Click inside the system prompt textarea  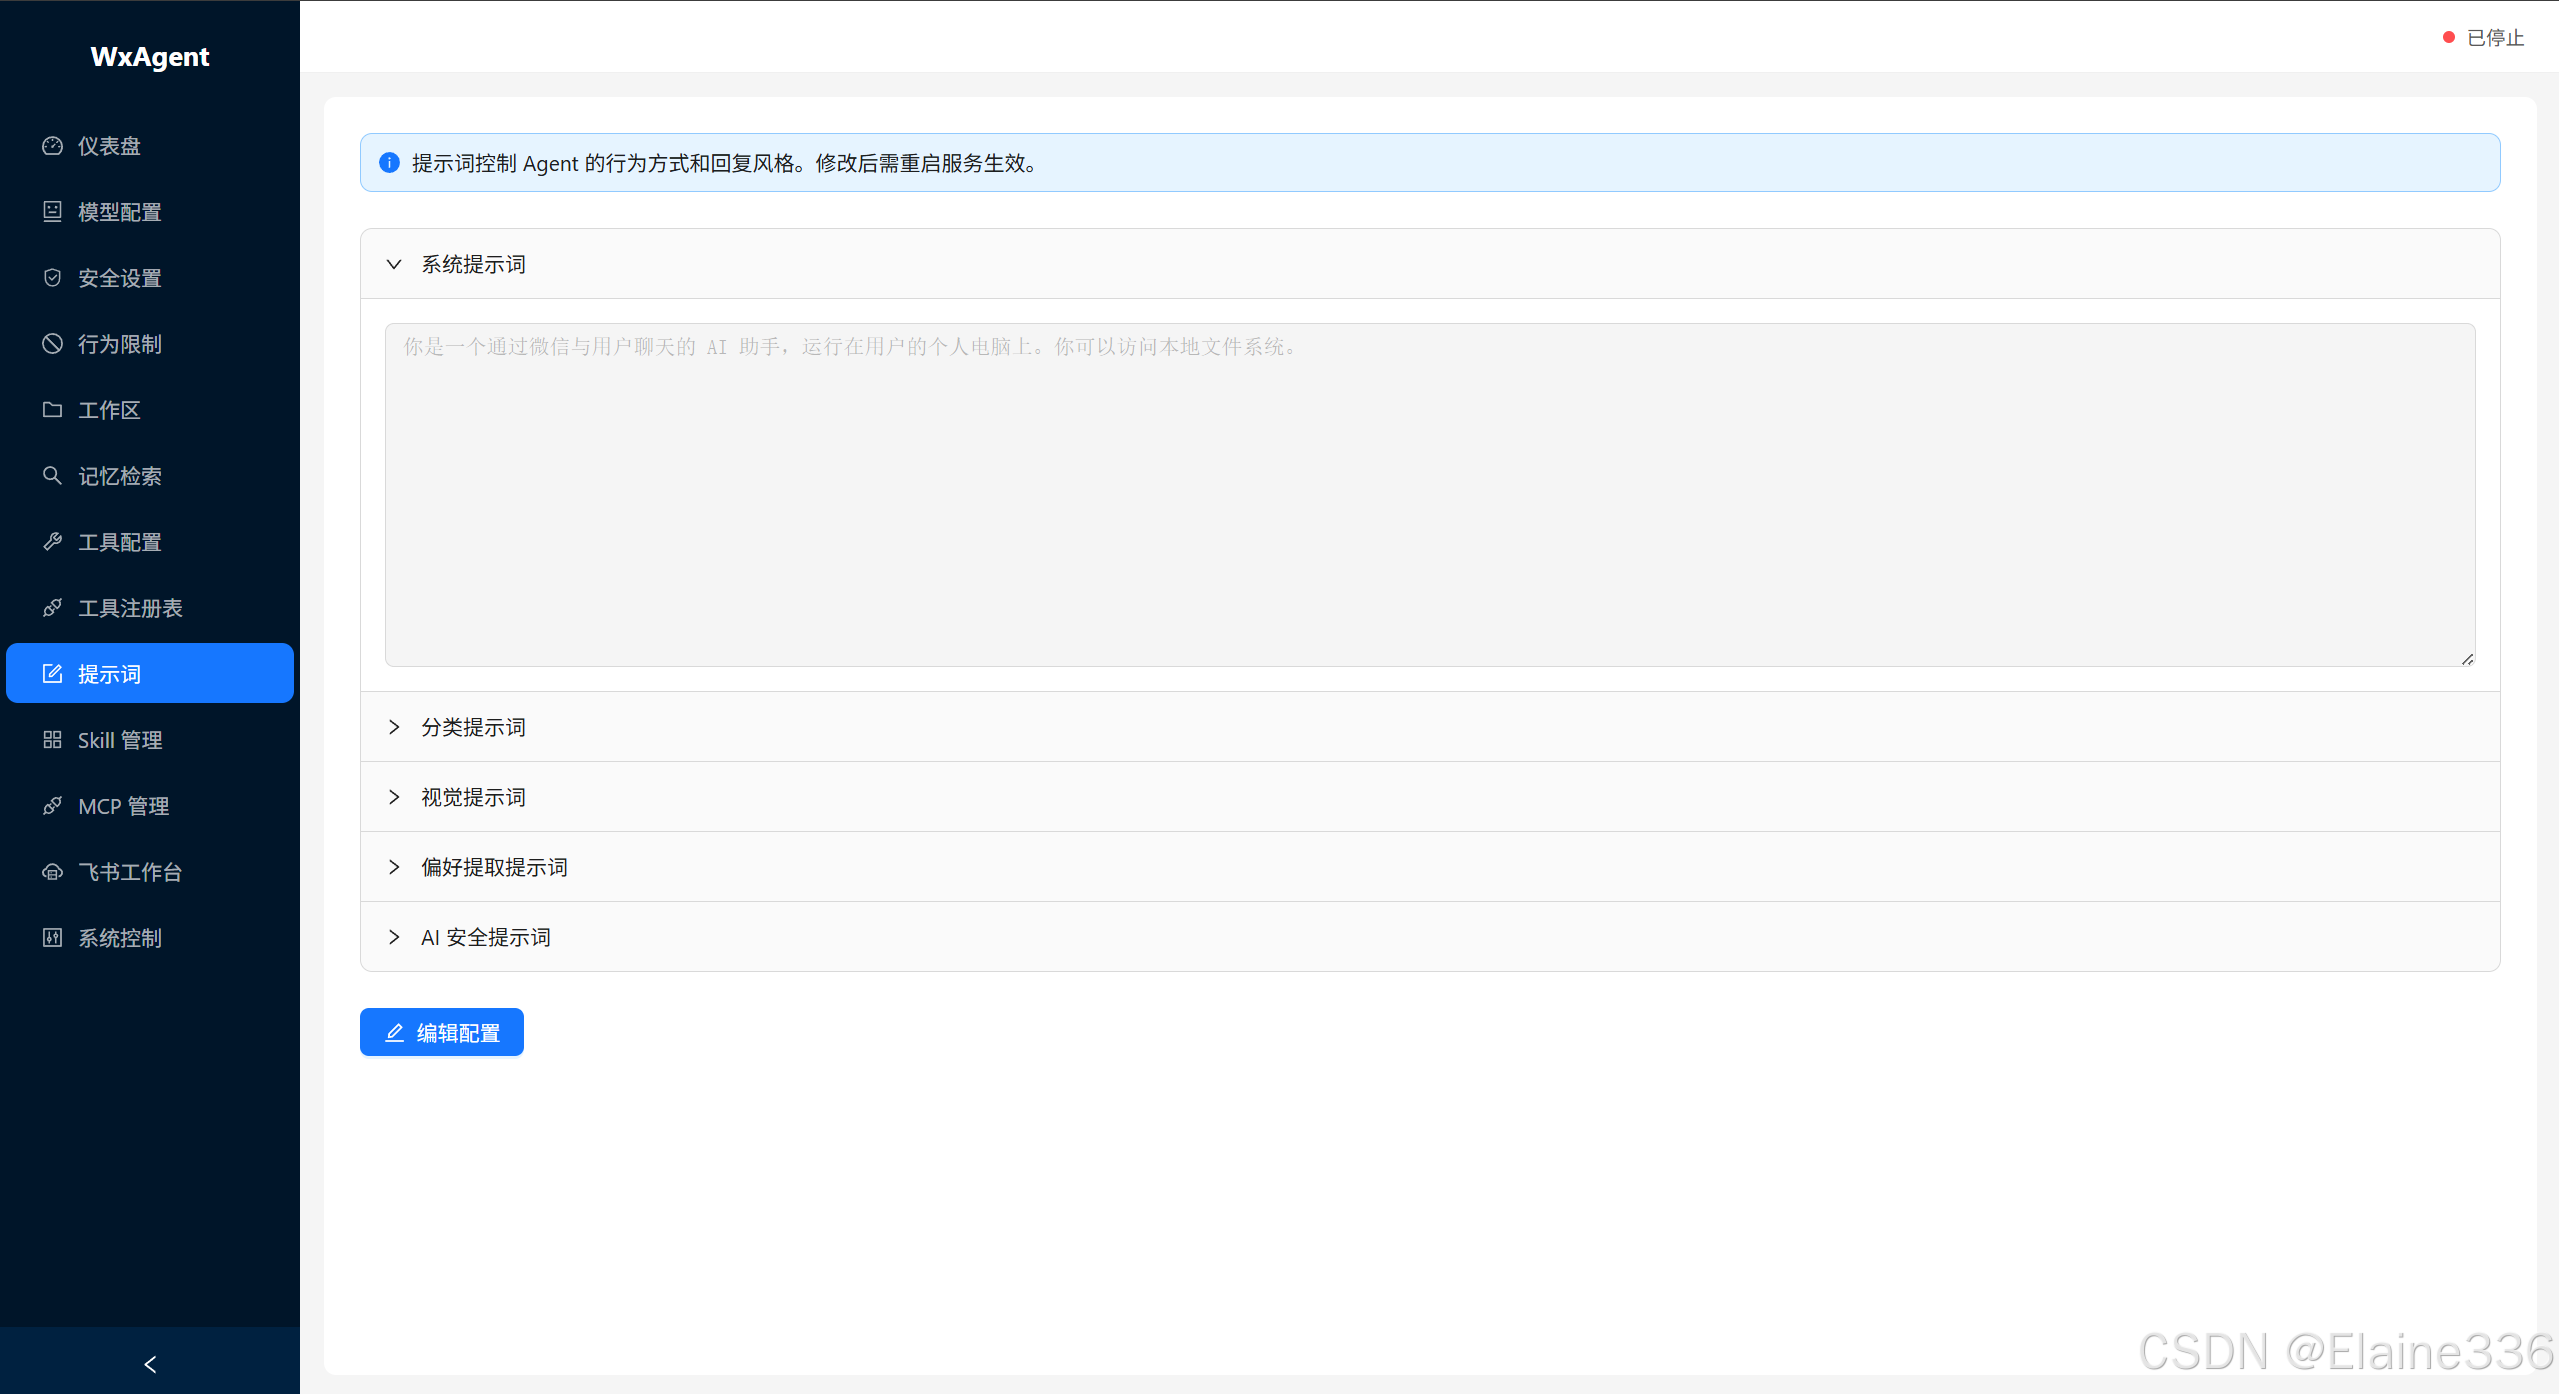tap(1430, 495)
